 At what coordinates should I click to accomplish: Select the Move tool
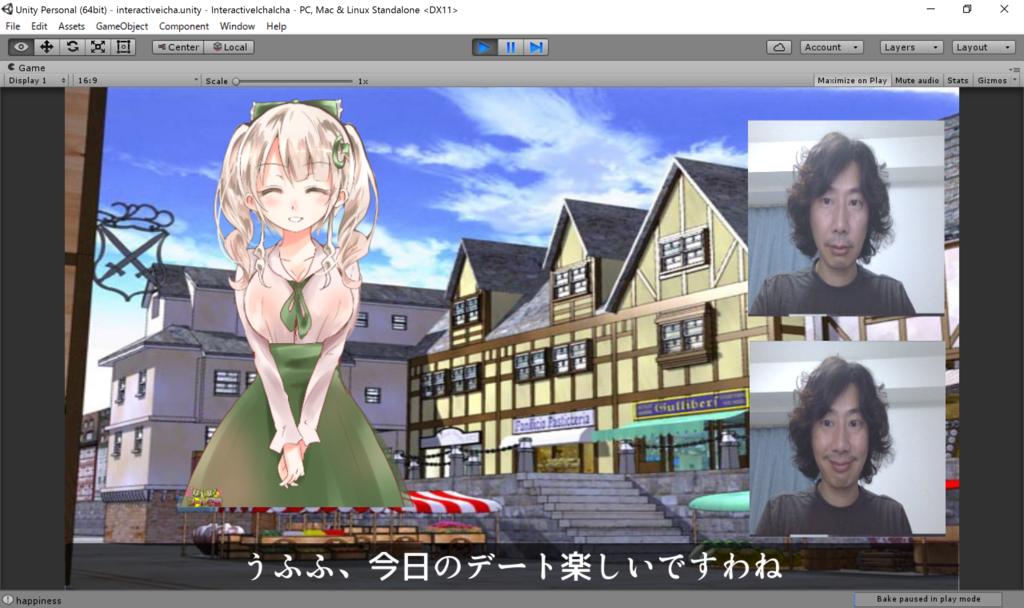46,47
